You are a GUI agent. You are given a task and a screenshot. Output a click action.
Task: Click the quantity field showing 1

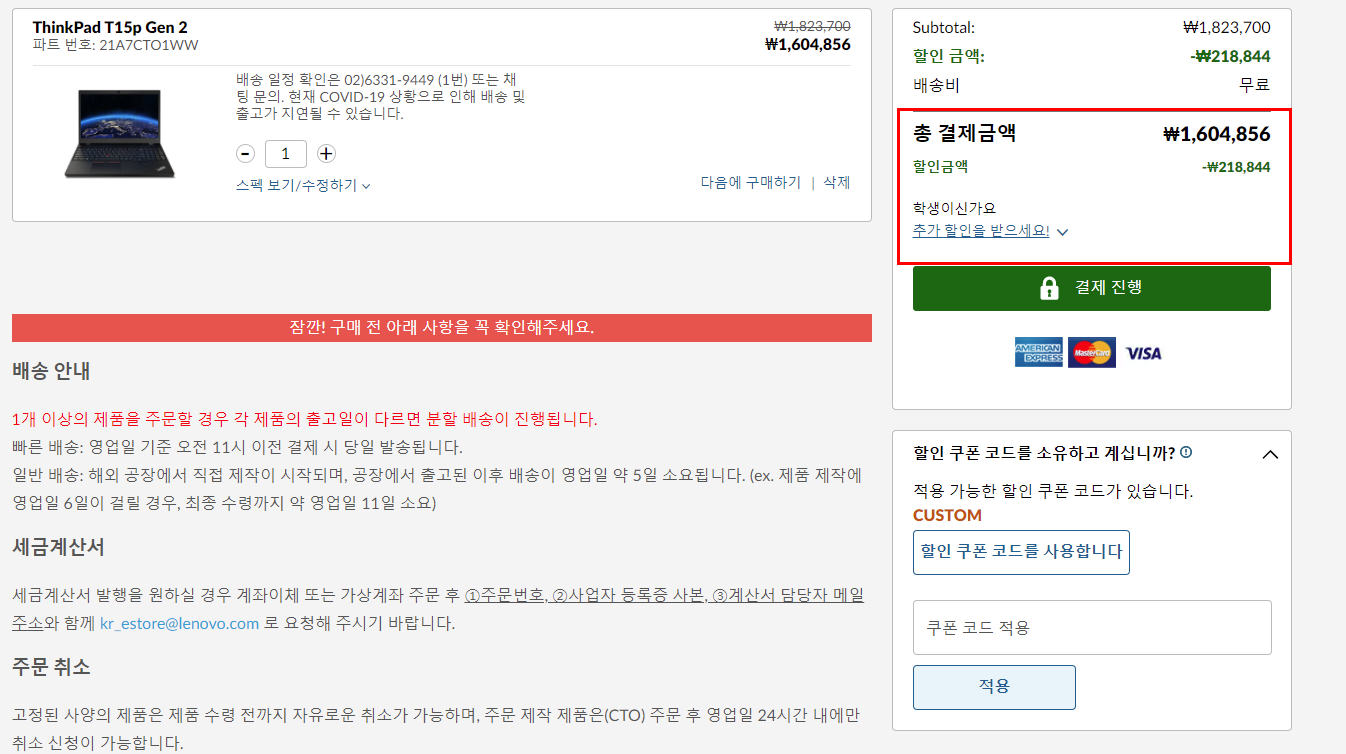click(286, 154)
